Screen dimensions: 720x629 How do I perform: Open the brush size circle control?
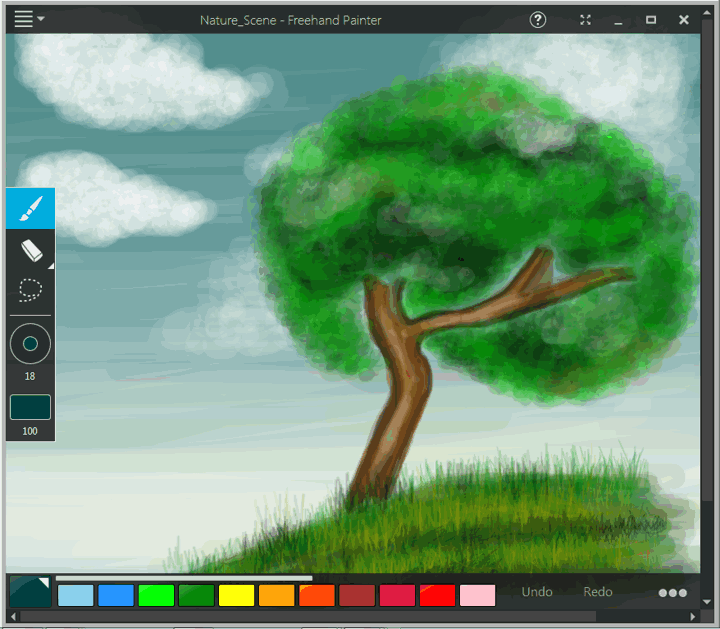pos(30,344)
